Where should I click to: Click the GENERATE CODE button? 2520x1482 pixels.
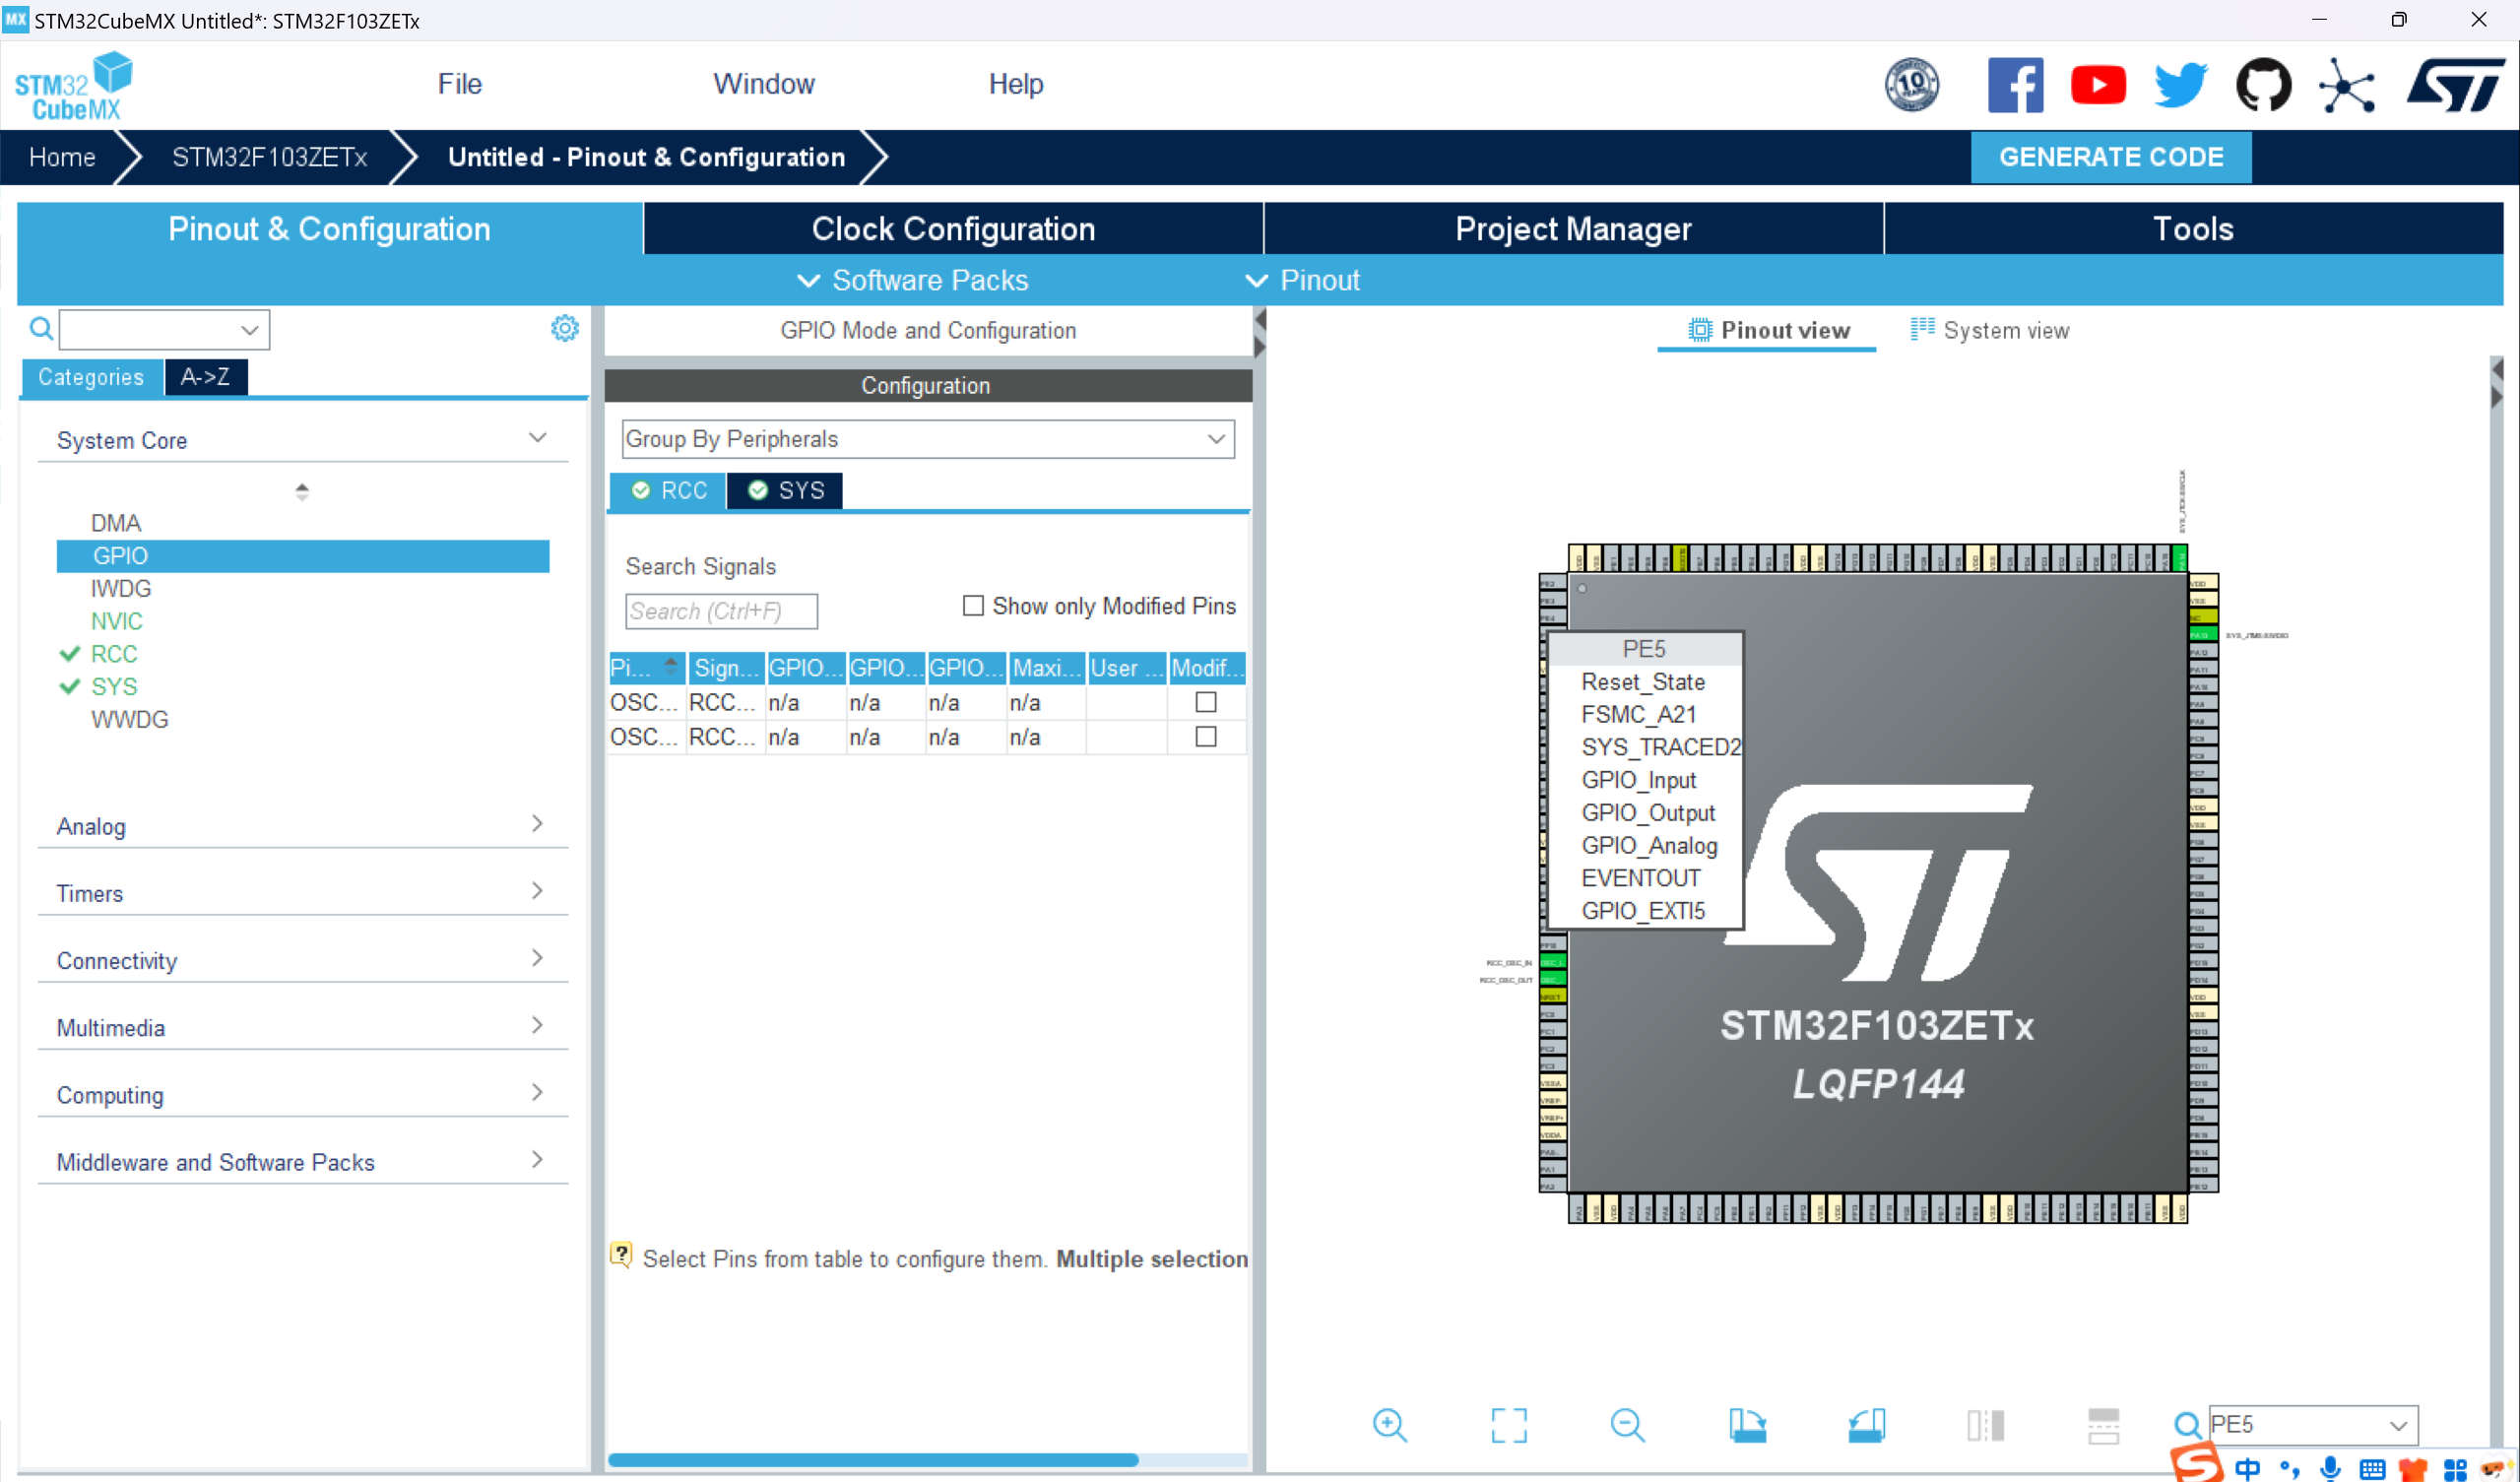[x=2110, y=157]
